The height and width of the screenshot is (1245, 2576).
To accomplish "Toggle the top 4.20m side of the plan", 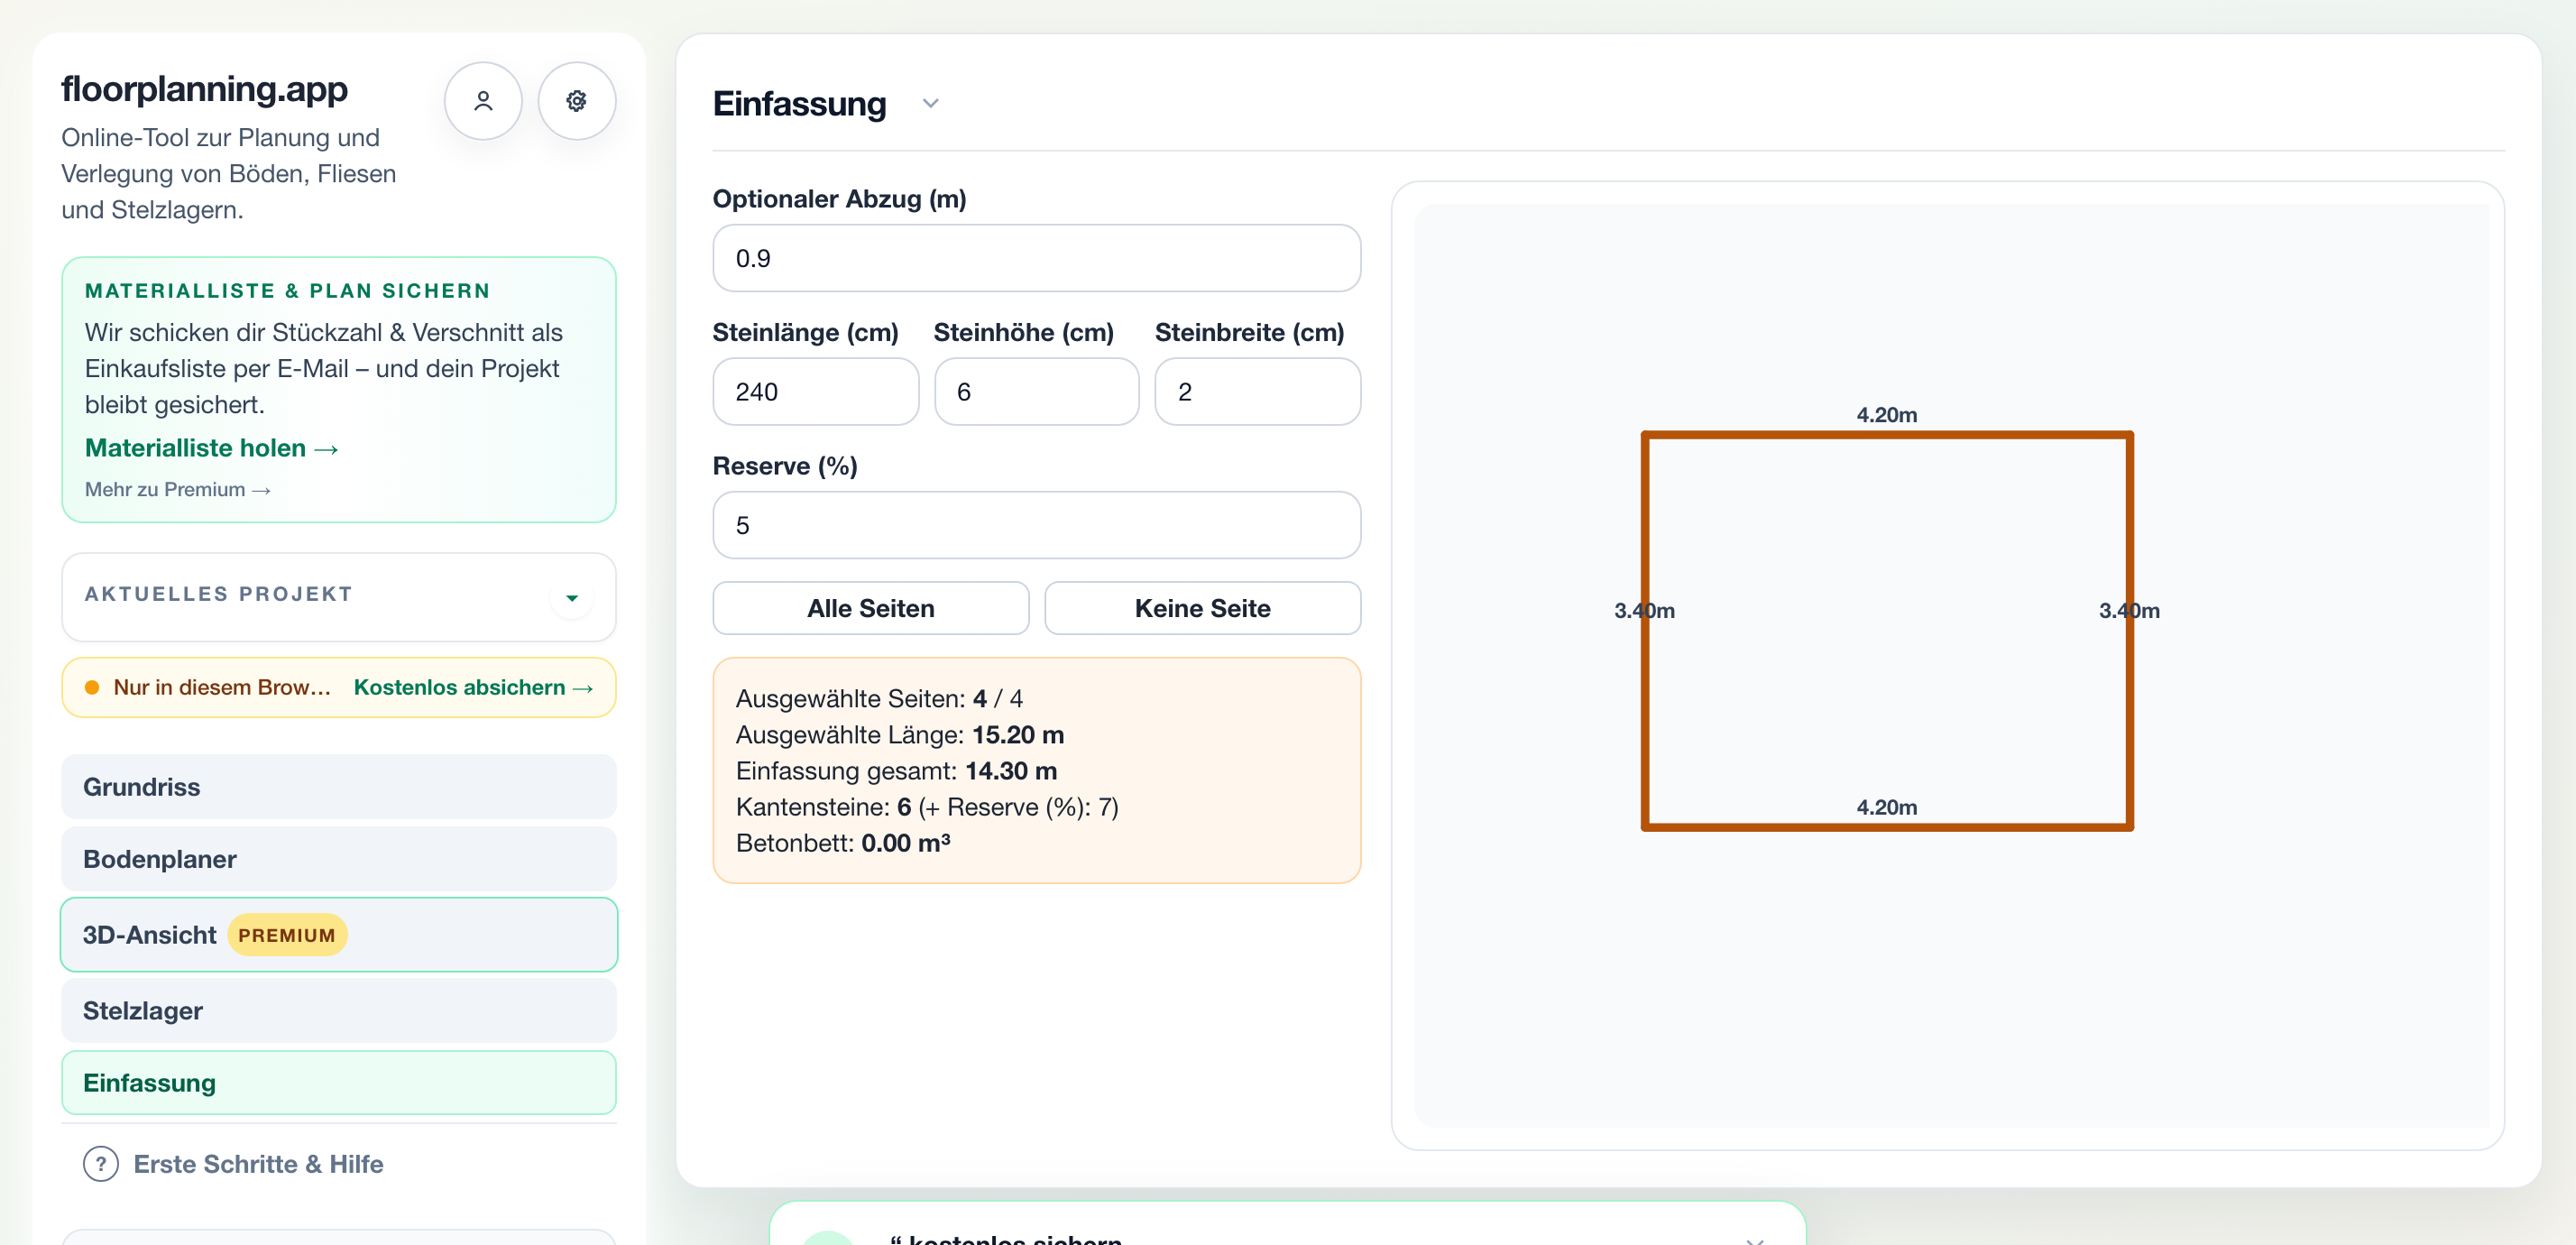I will coord(1887,435).
